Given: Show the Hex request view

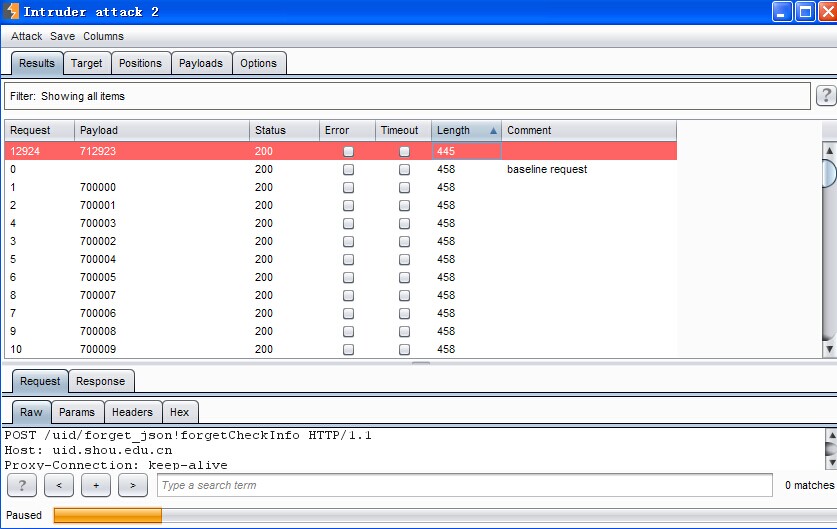Looking at the screenshot, I should [179, 412].
